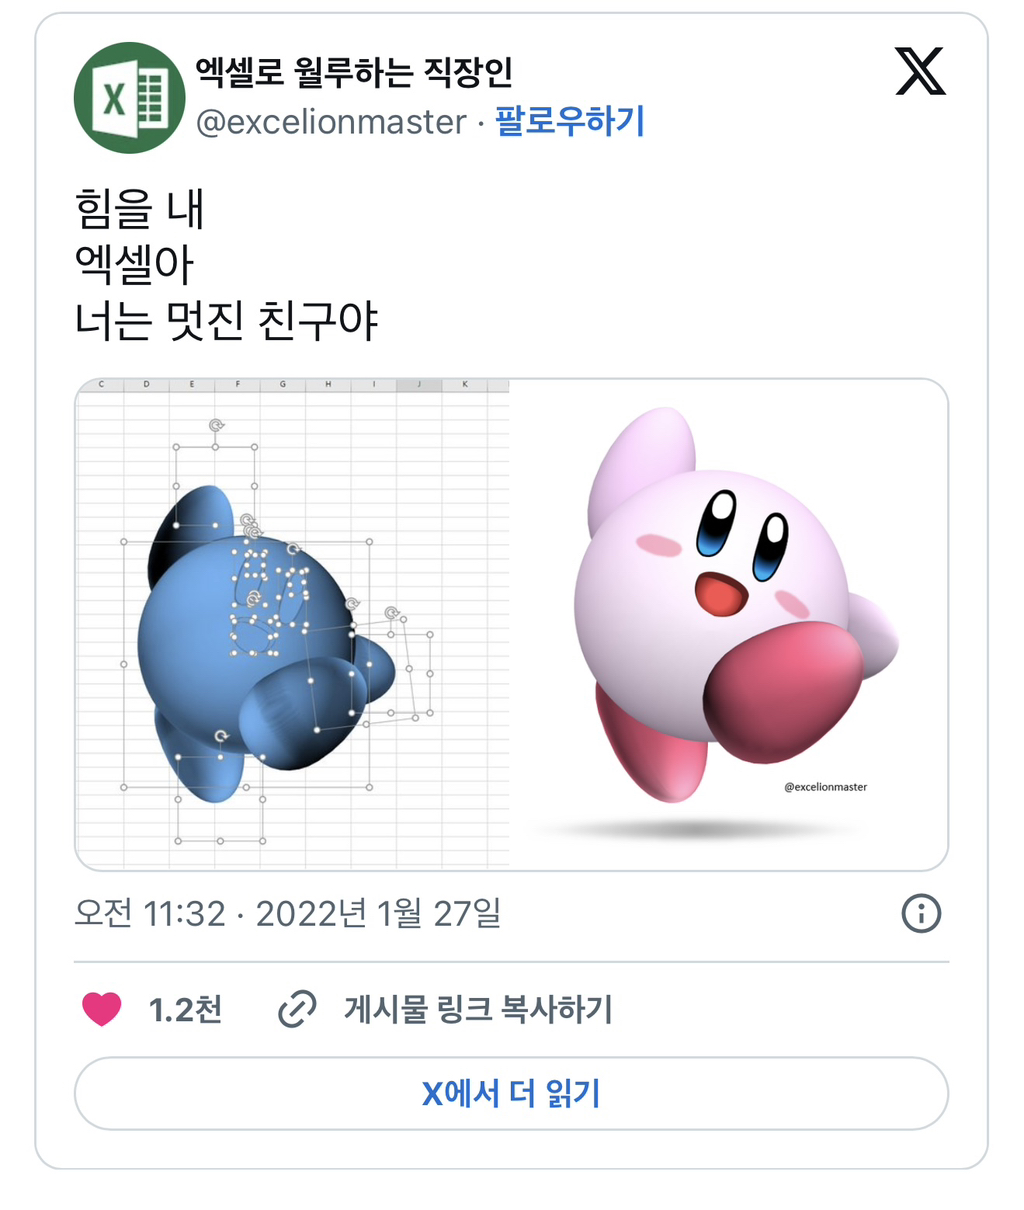1024x1210 pixels.
Task: Click the green Excel profile avatar
Action: (x=129, y=98)
